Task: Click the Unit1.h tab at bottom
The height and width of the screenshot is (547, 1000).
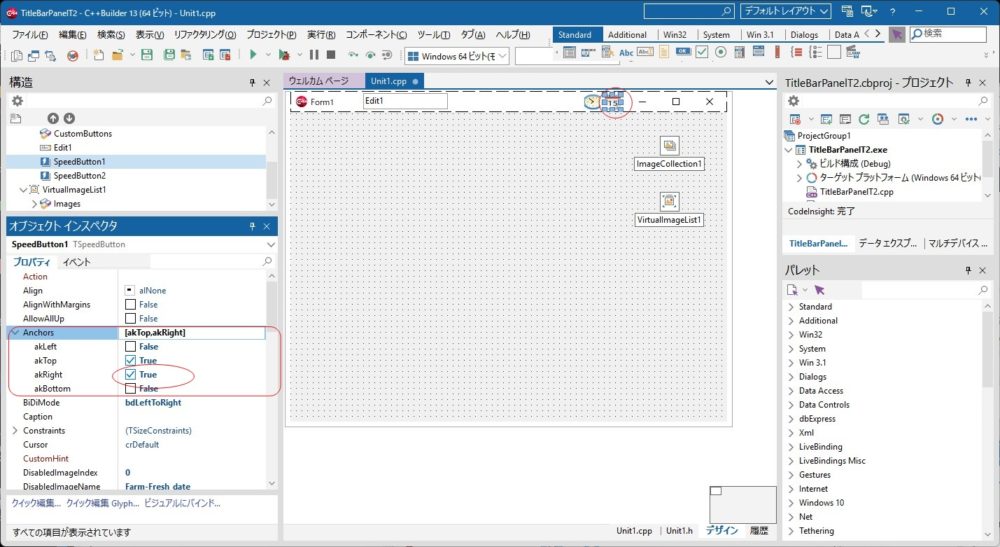Action: pos(680,531)
